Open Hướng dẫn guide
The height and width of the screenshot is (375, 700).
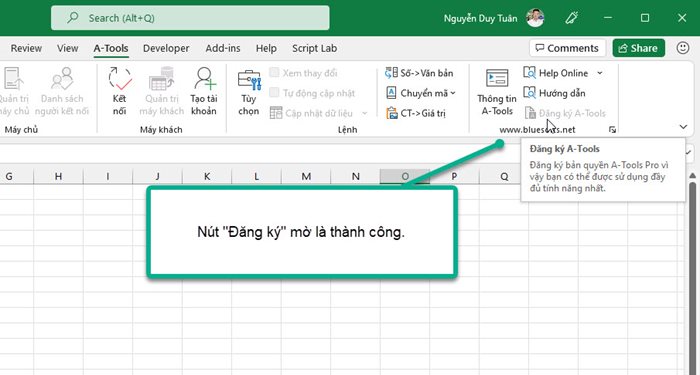coord(554,93)
